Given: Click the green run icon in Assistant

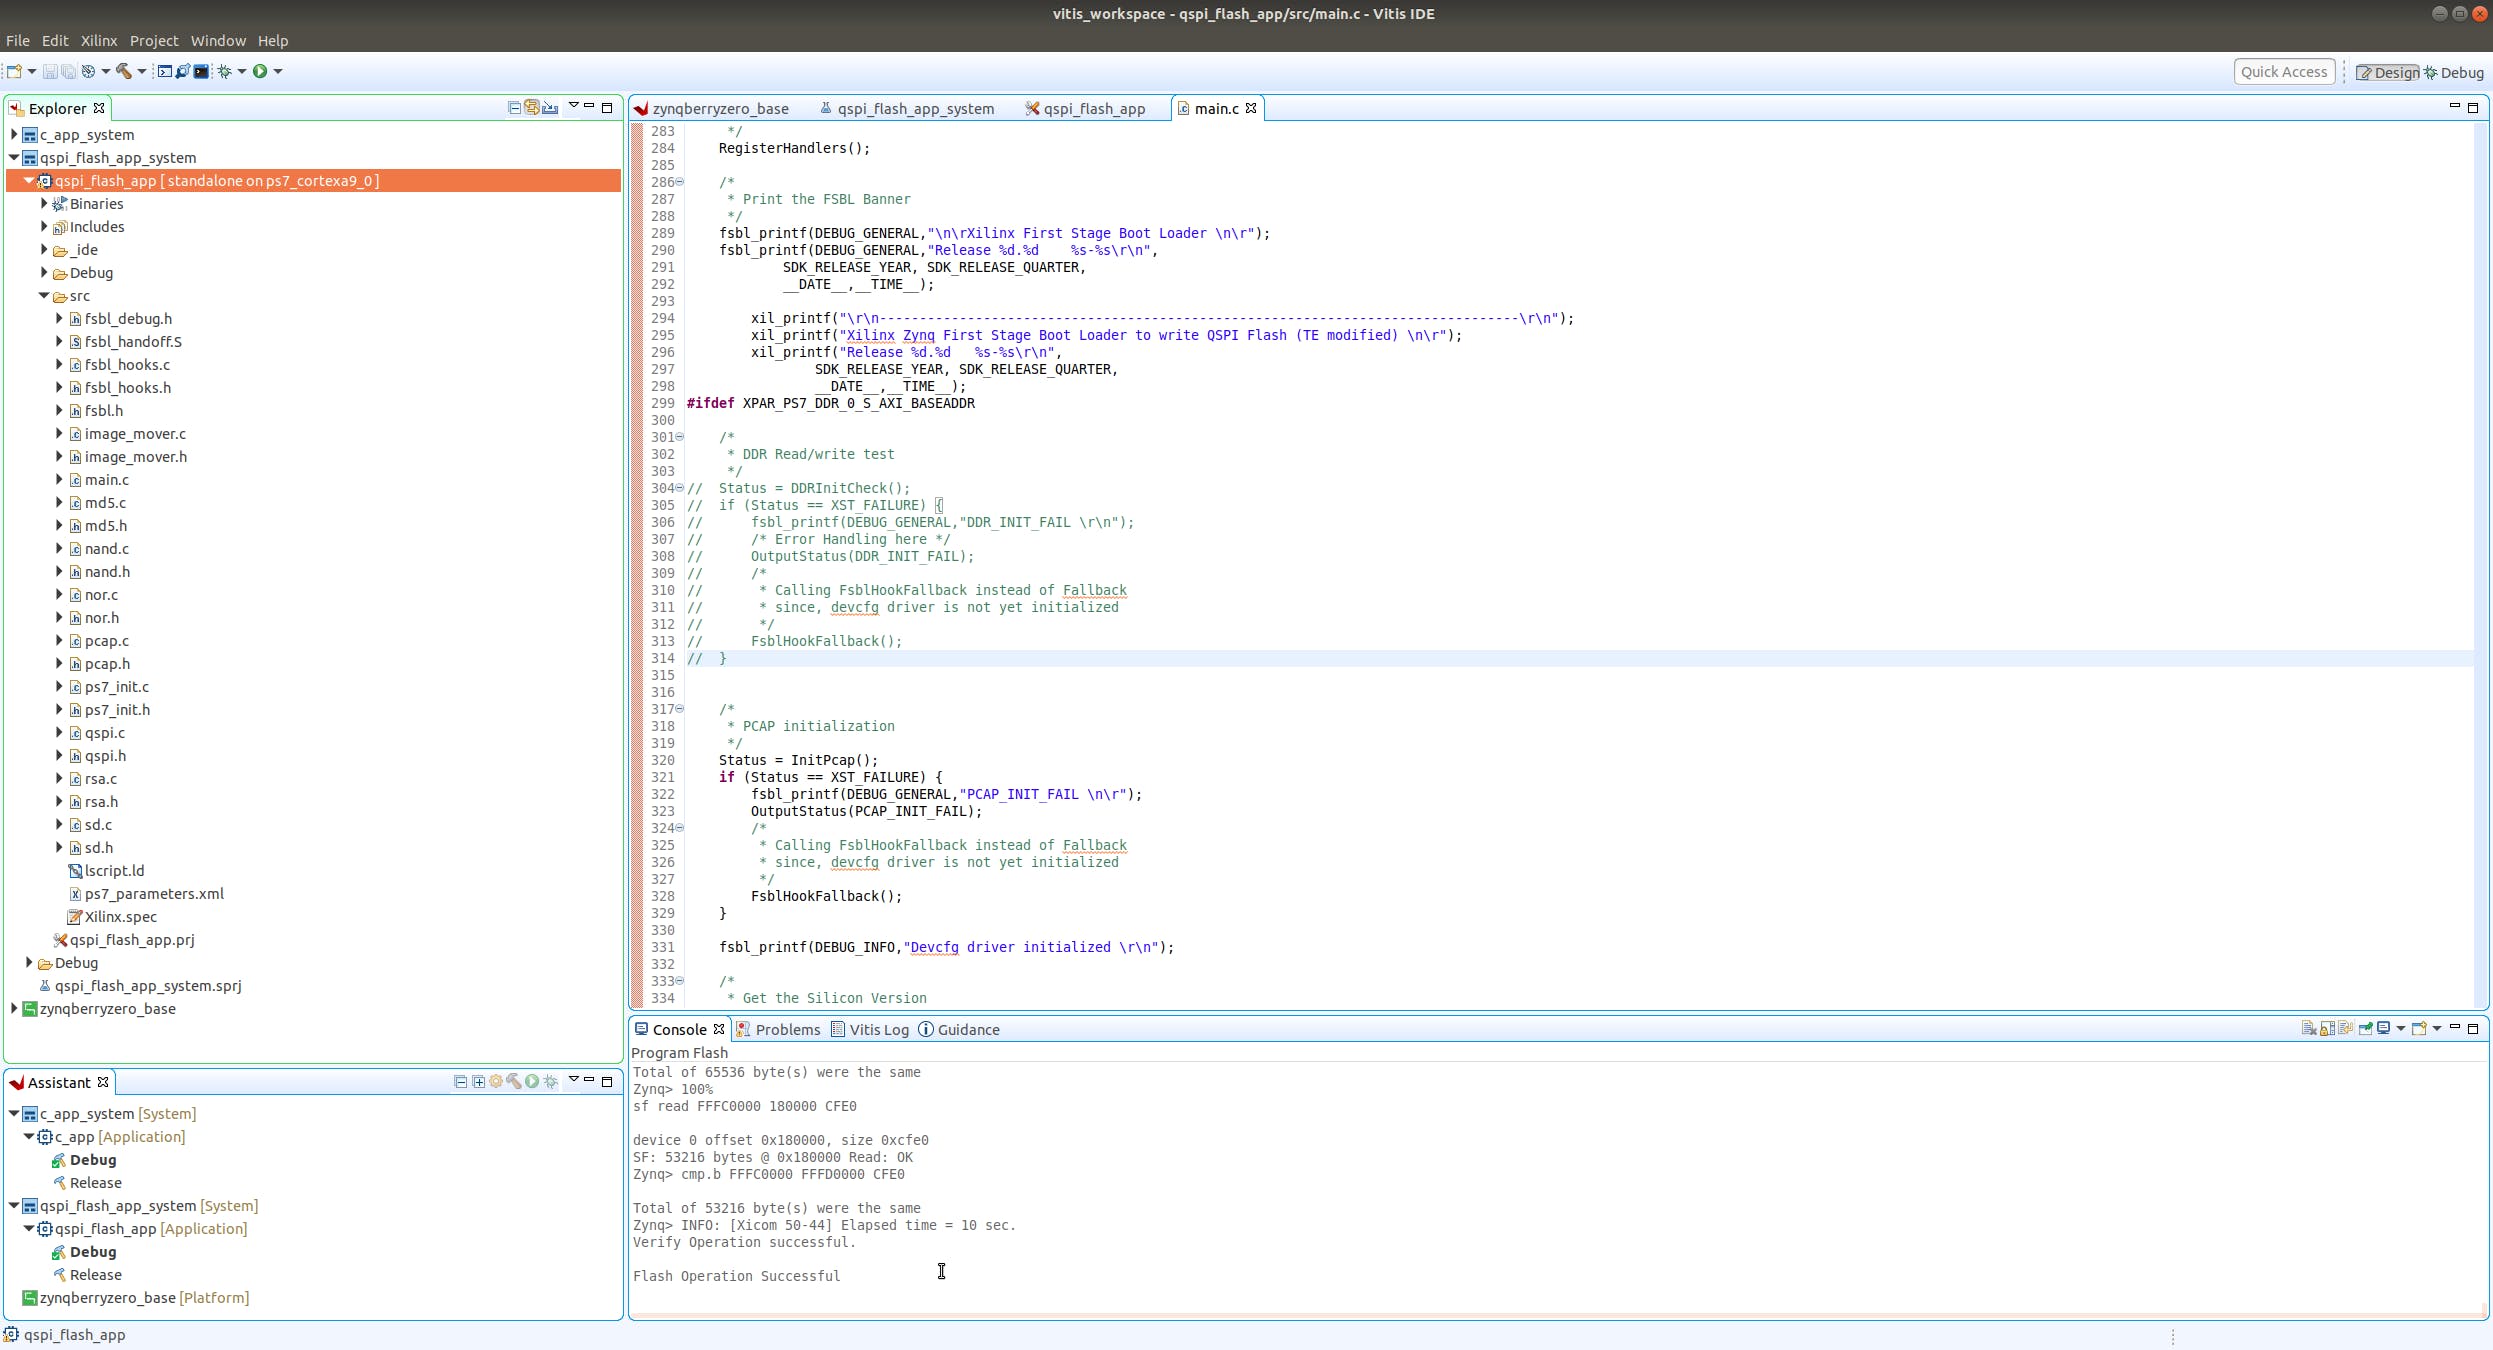Looking at the screenshot, I should pyautogui.click(x=532, y=1082).
